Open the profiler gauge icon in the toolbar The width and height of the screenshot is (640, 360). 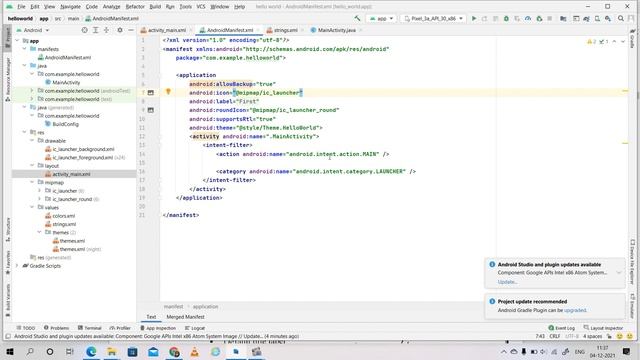click(528, 18)
